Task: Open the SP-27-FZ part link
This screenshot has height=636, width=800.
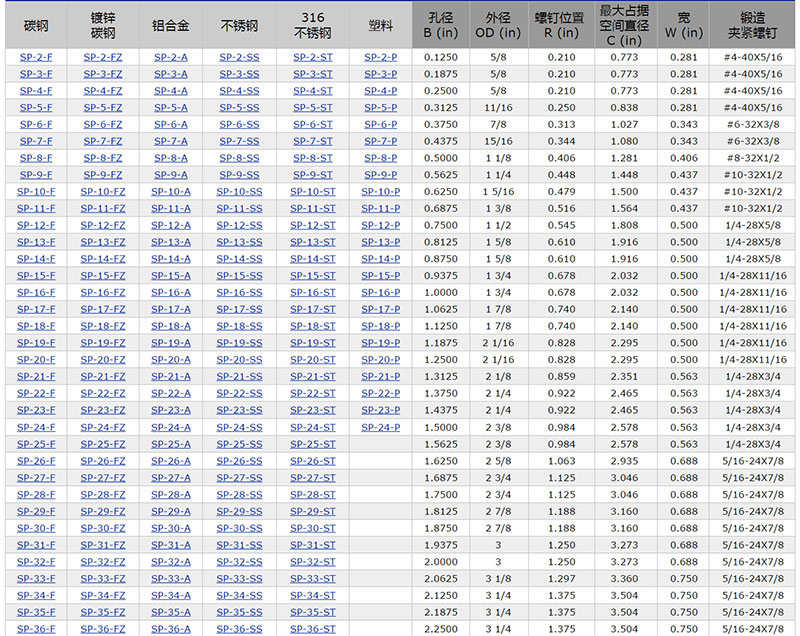Action: click(x=103, y=477)
